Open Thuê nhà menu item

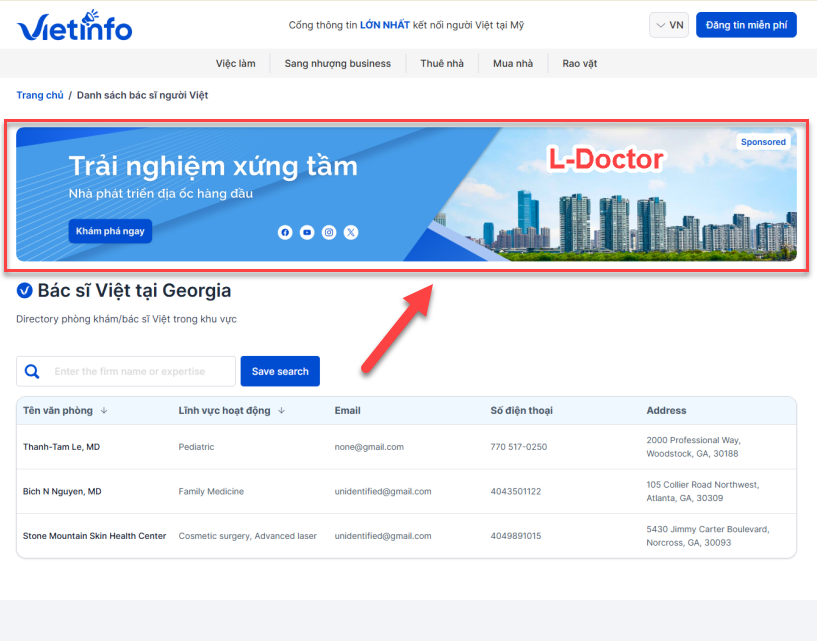442,64
